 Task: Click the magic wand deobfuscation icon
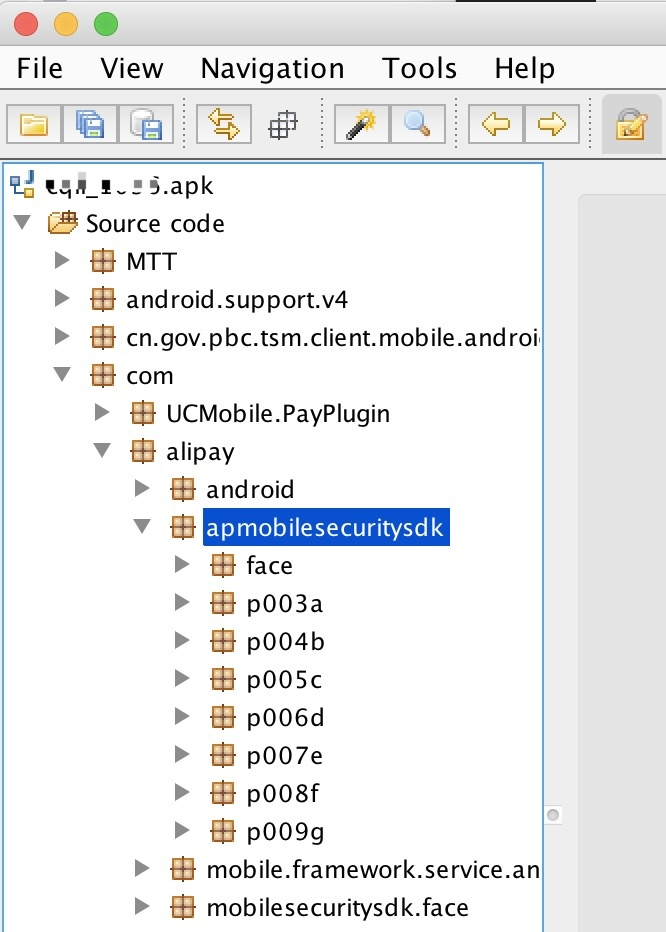(x=362, y=124)
